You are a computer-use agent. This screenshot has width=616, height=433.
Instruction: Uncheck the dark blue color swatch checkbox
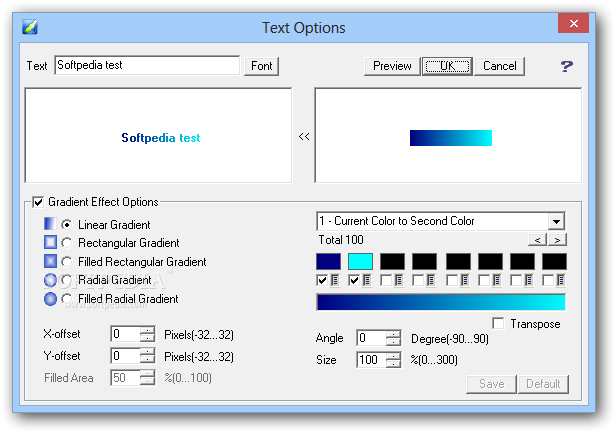point(322,280)
